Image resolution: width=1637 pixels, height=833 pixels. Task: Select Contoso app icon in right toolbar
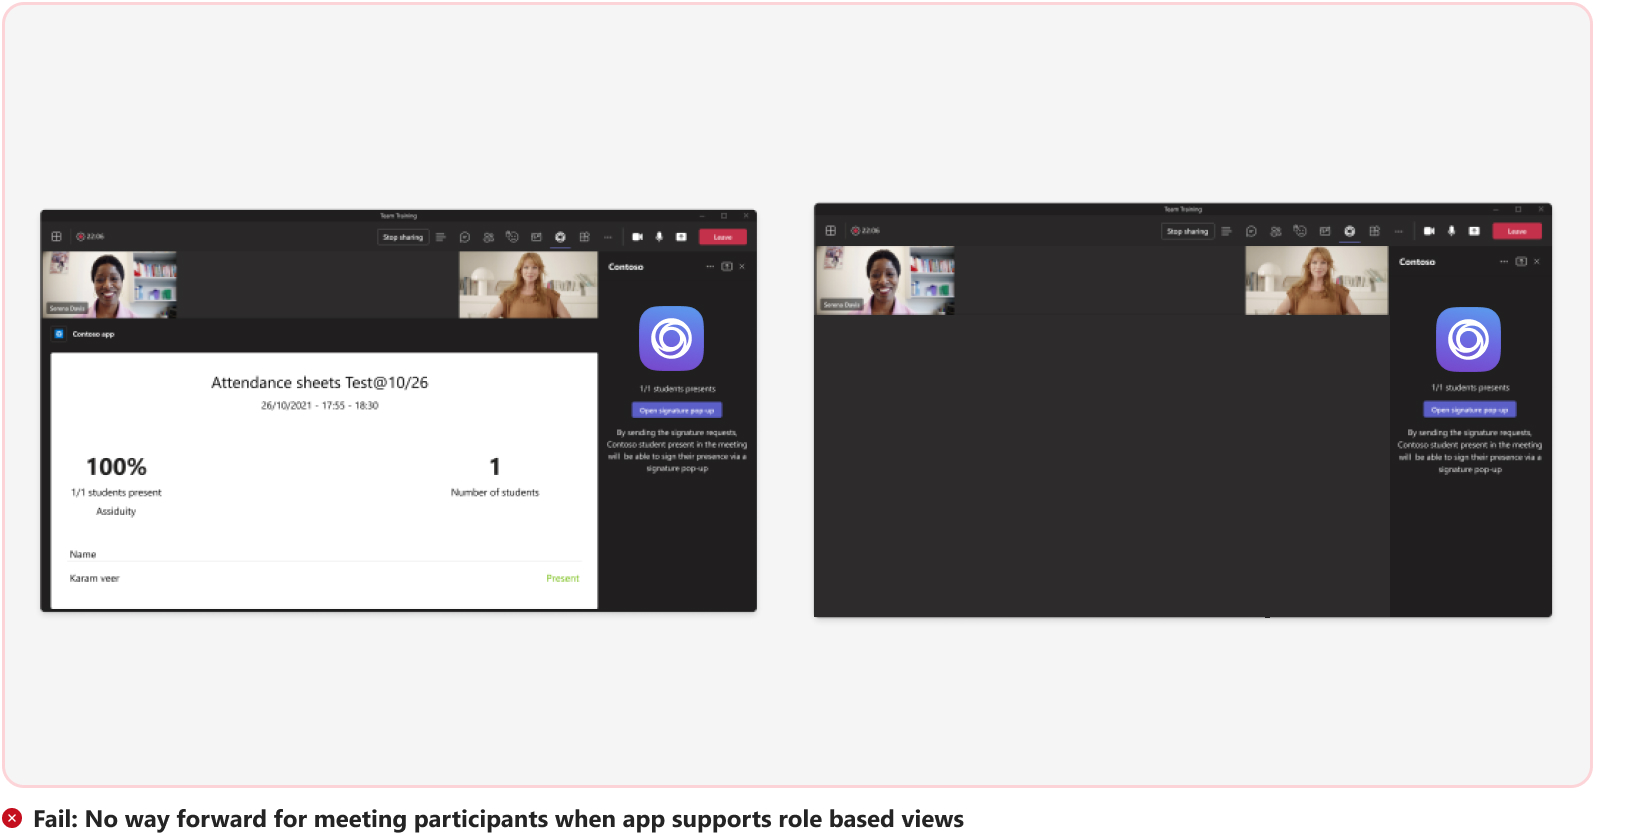coord(1350,231)
